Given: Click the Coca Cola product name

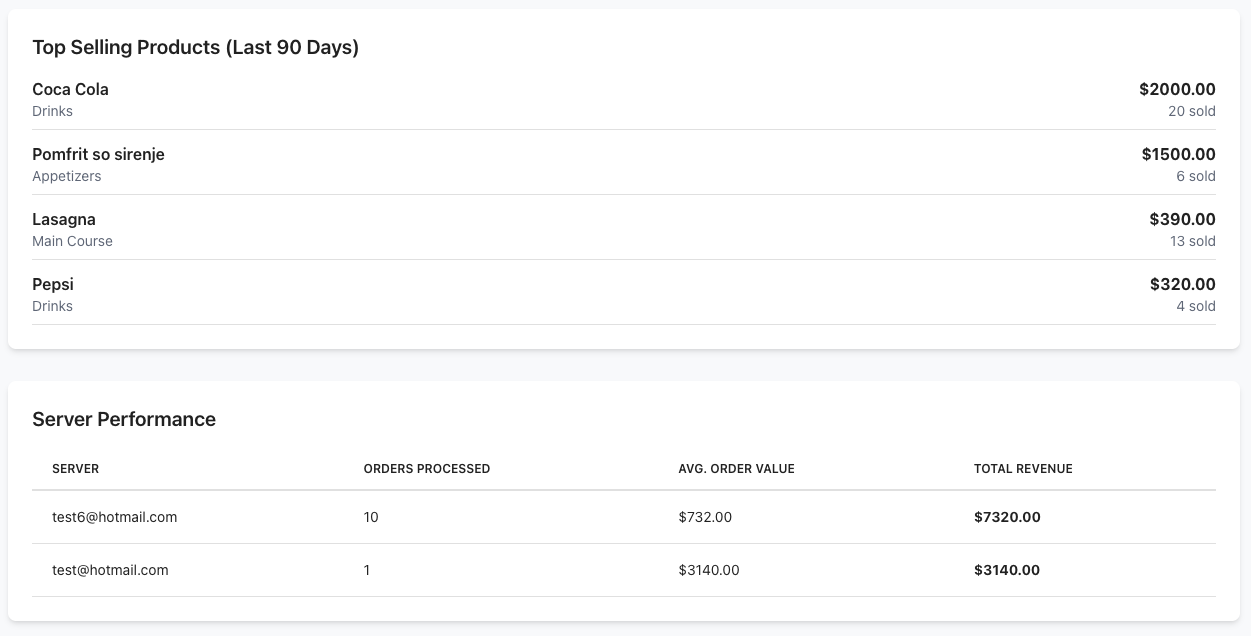Looking at the screenshot, I should [x=70, y=89].
